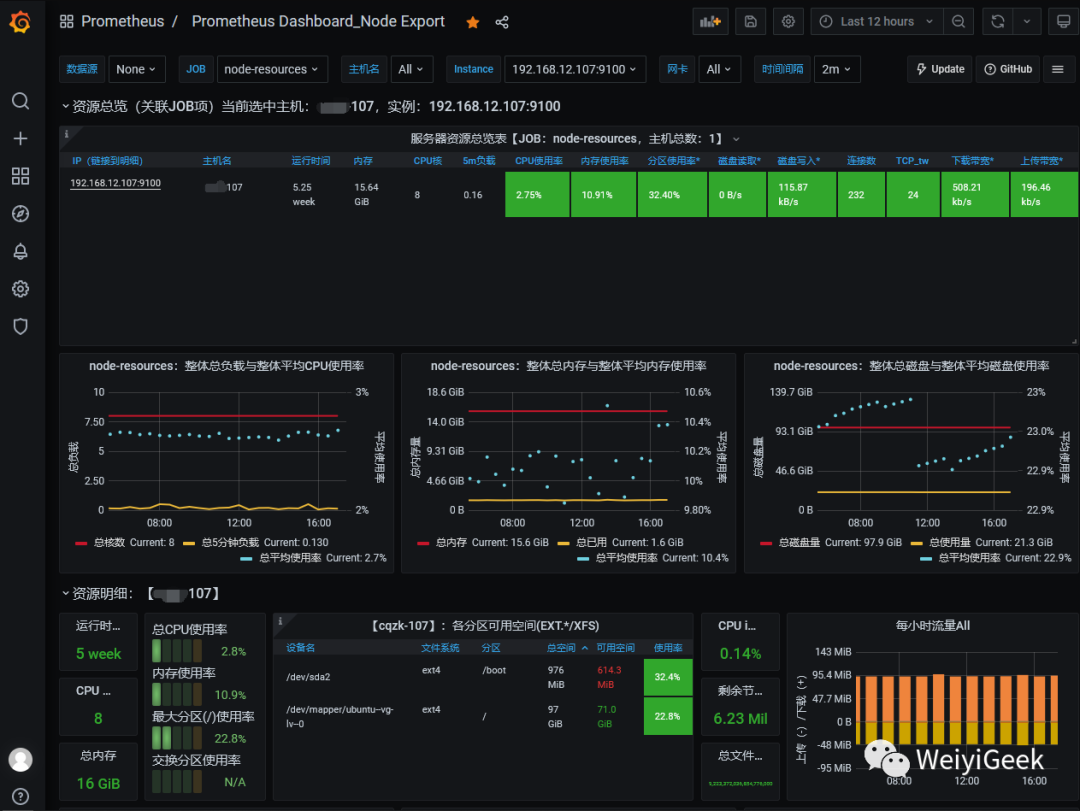Viewport: 1080px width, 811px height.
Task: Open the Help question mark icon
Action: pos(21,797)
